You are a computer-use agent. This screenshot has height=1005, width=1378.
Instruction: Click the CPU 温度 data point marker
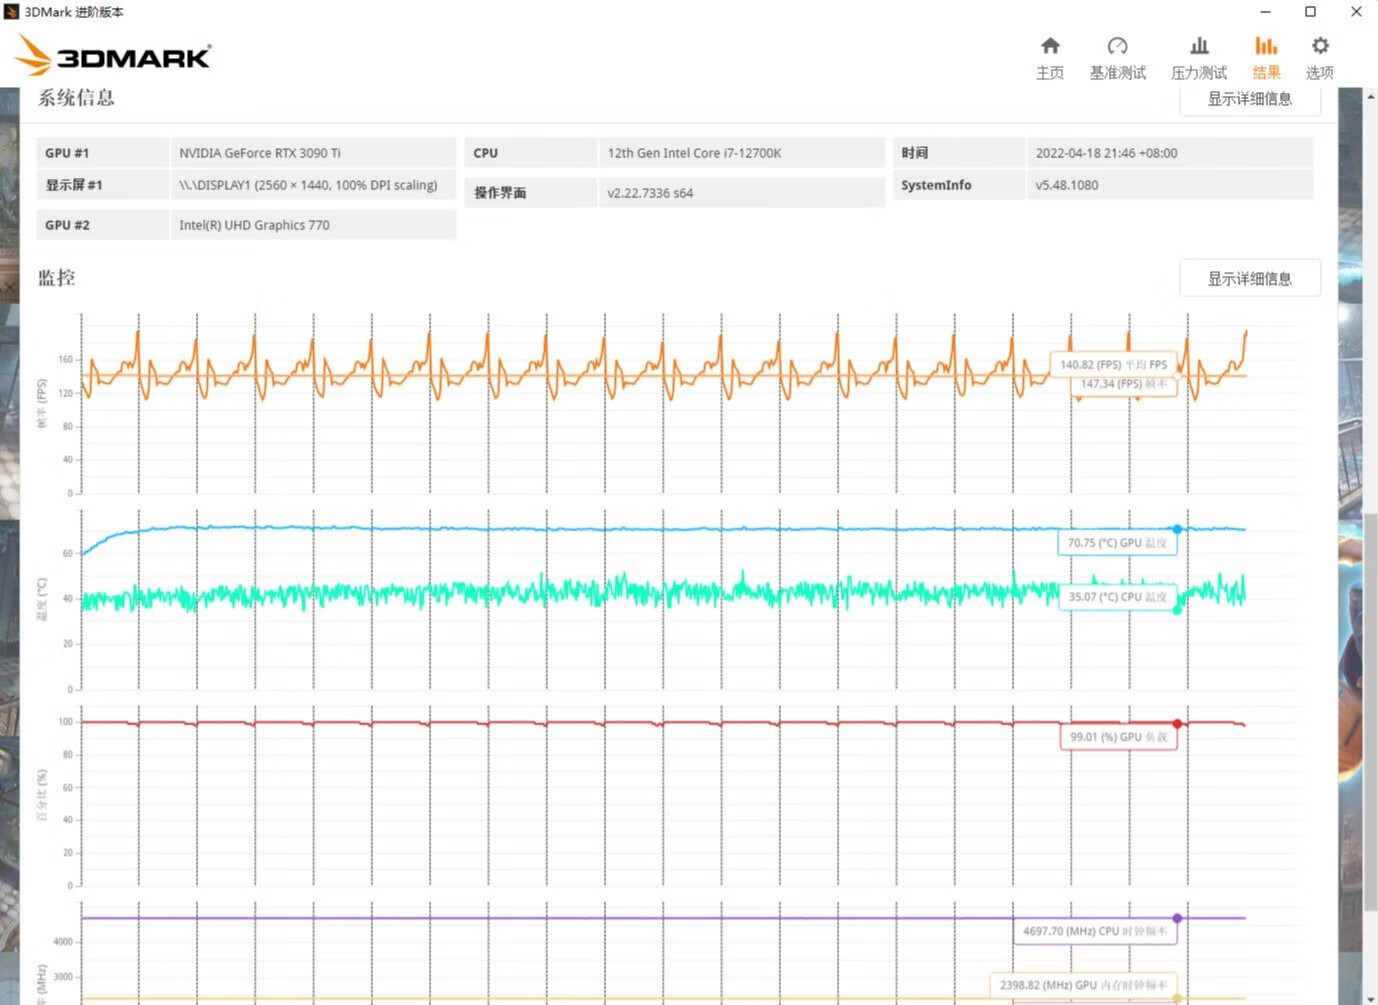pos(1177,610)
